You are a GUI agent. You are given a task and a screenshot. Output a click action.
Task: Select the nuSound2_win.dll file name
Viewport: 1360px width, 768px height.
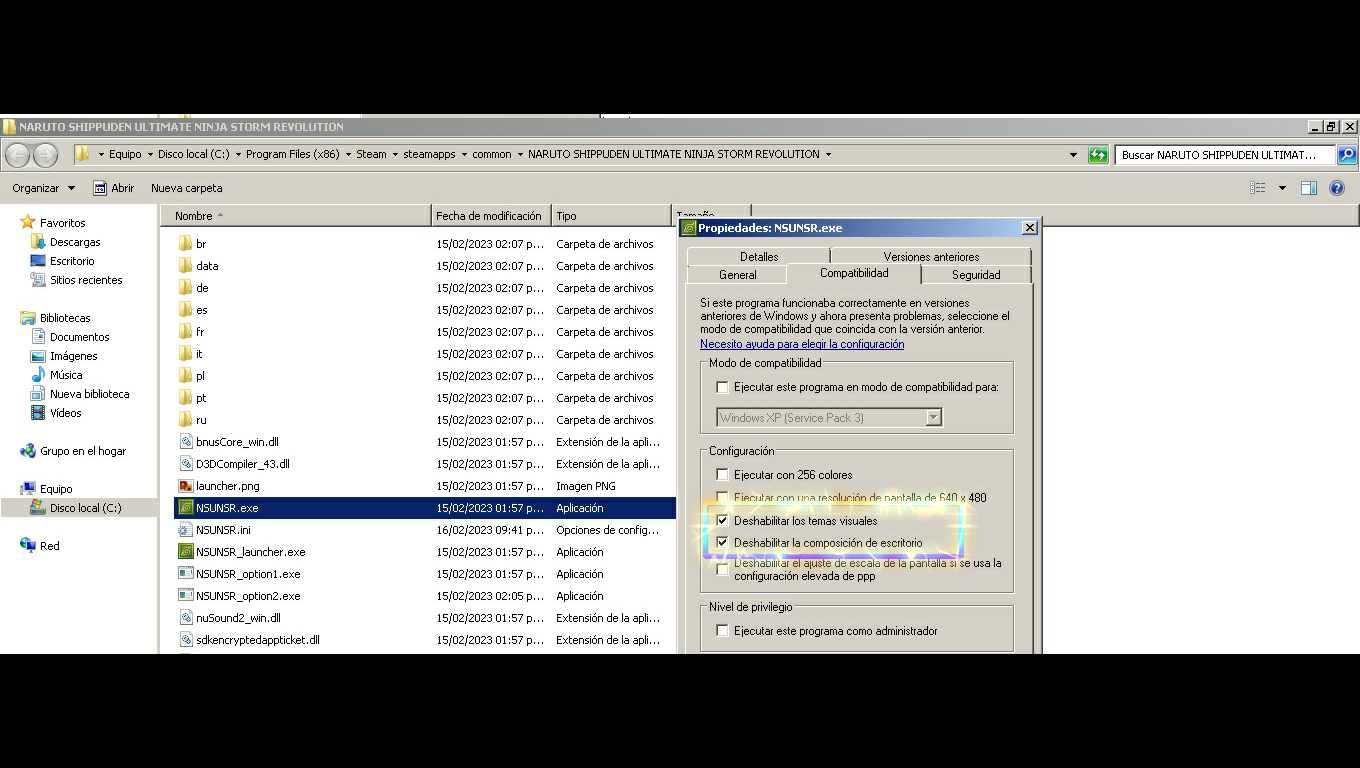click(238, 618)
